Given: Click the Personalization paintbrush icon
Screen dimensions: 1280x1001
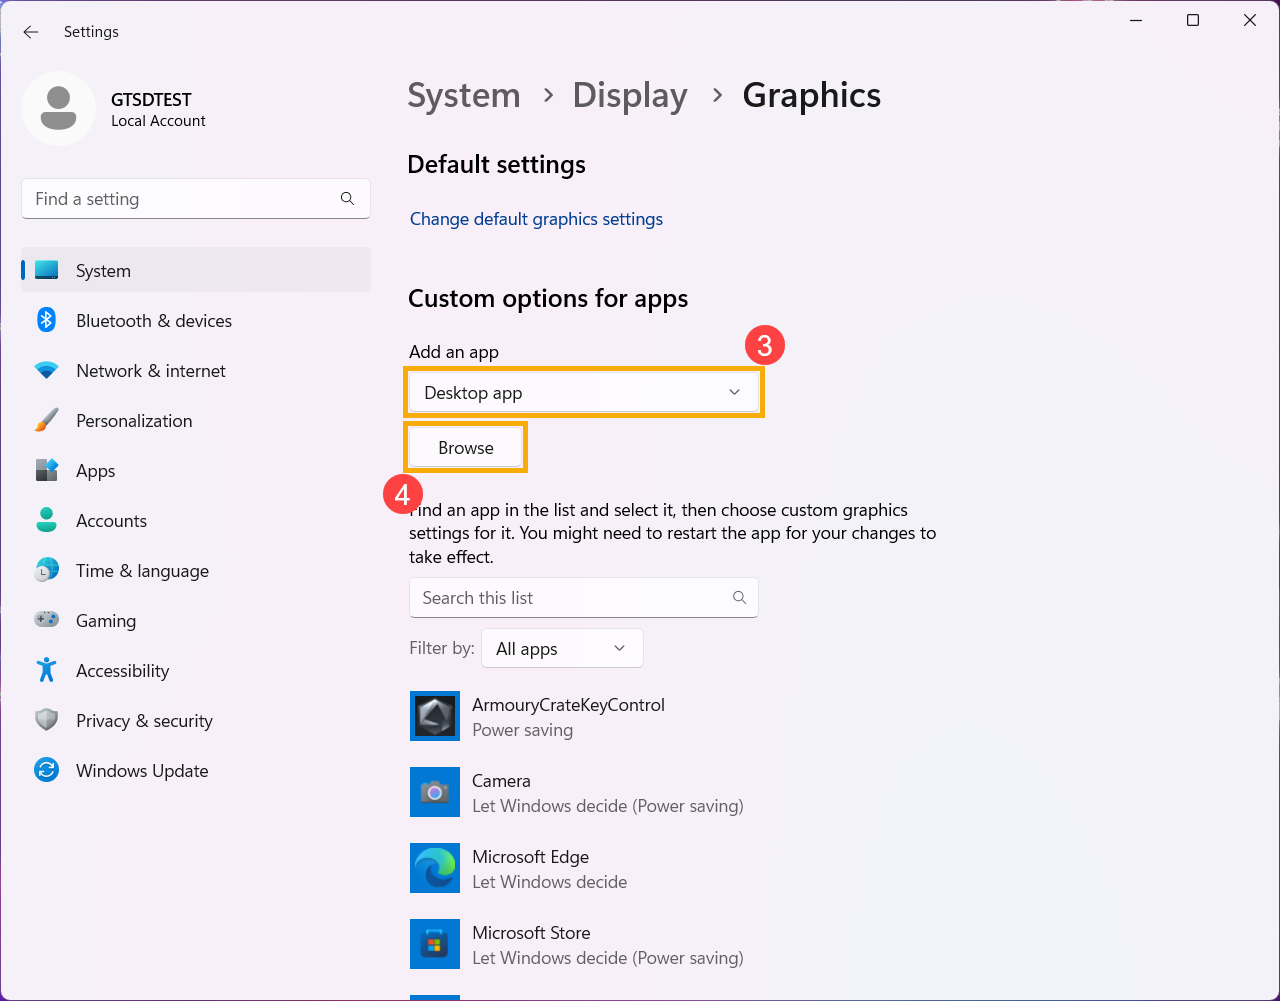Looking at the screenshot, I should pos(46,421).
